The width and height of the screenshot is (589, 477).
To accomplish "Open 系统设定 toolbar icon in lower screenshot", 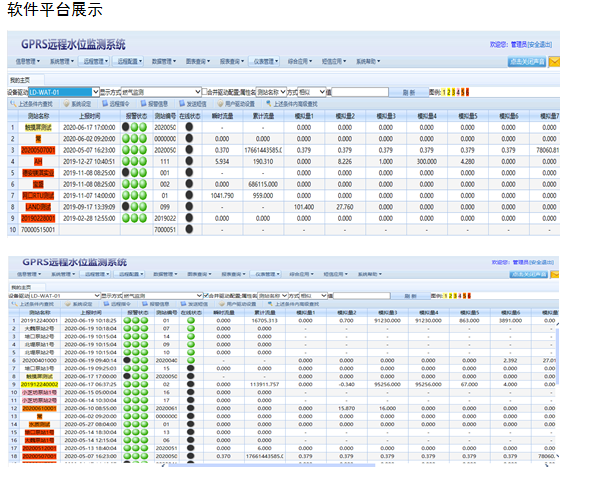I will 68,303.
